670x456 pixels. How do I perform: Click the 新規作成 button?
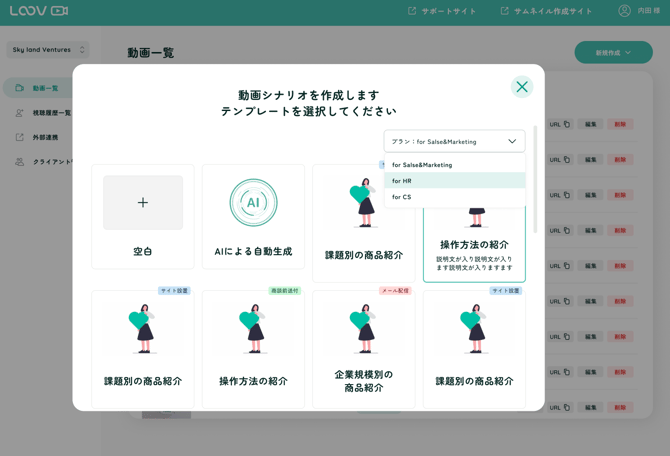pyautogui.click(x=614, y=53)
